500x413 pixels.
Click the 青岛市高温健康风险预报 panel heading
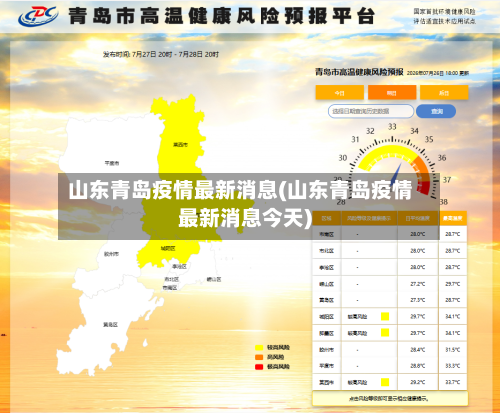(359, 72)
